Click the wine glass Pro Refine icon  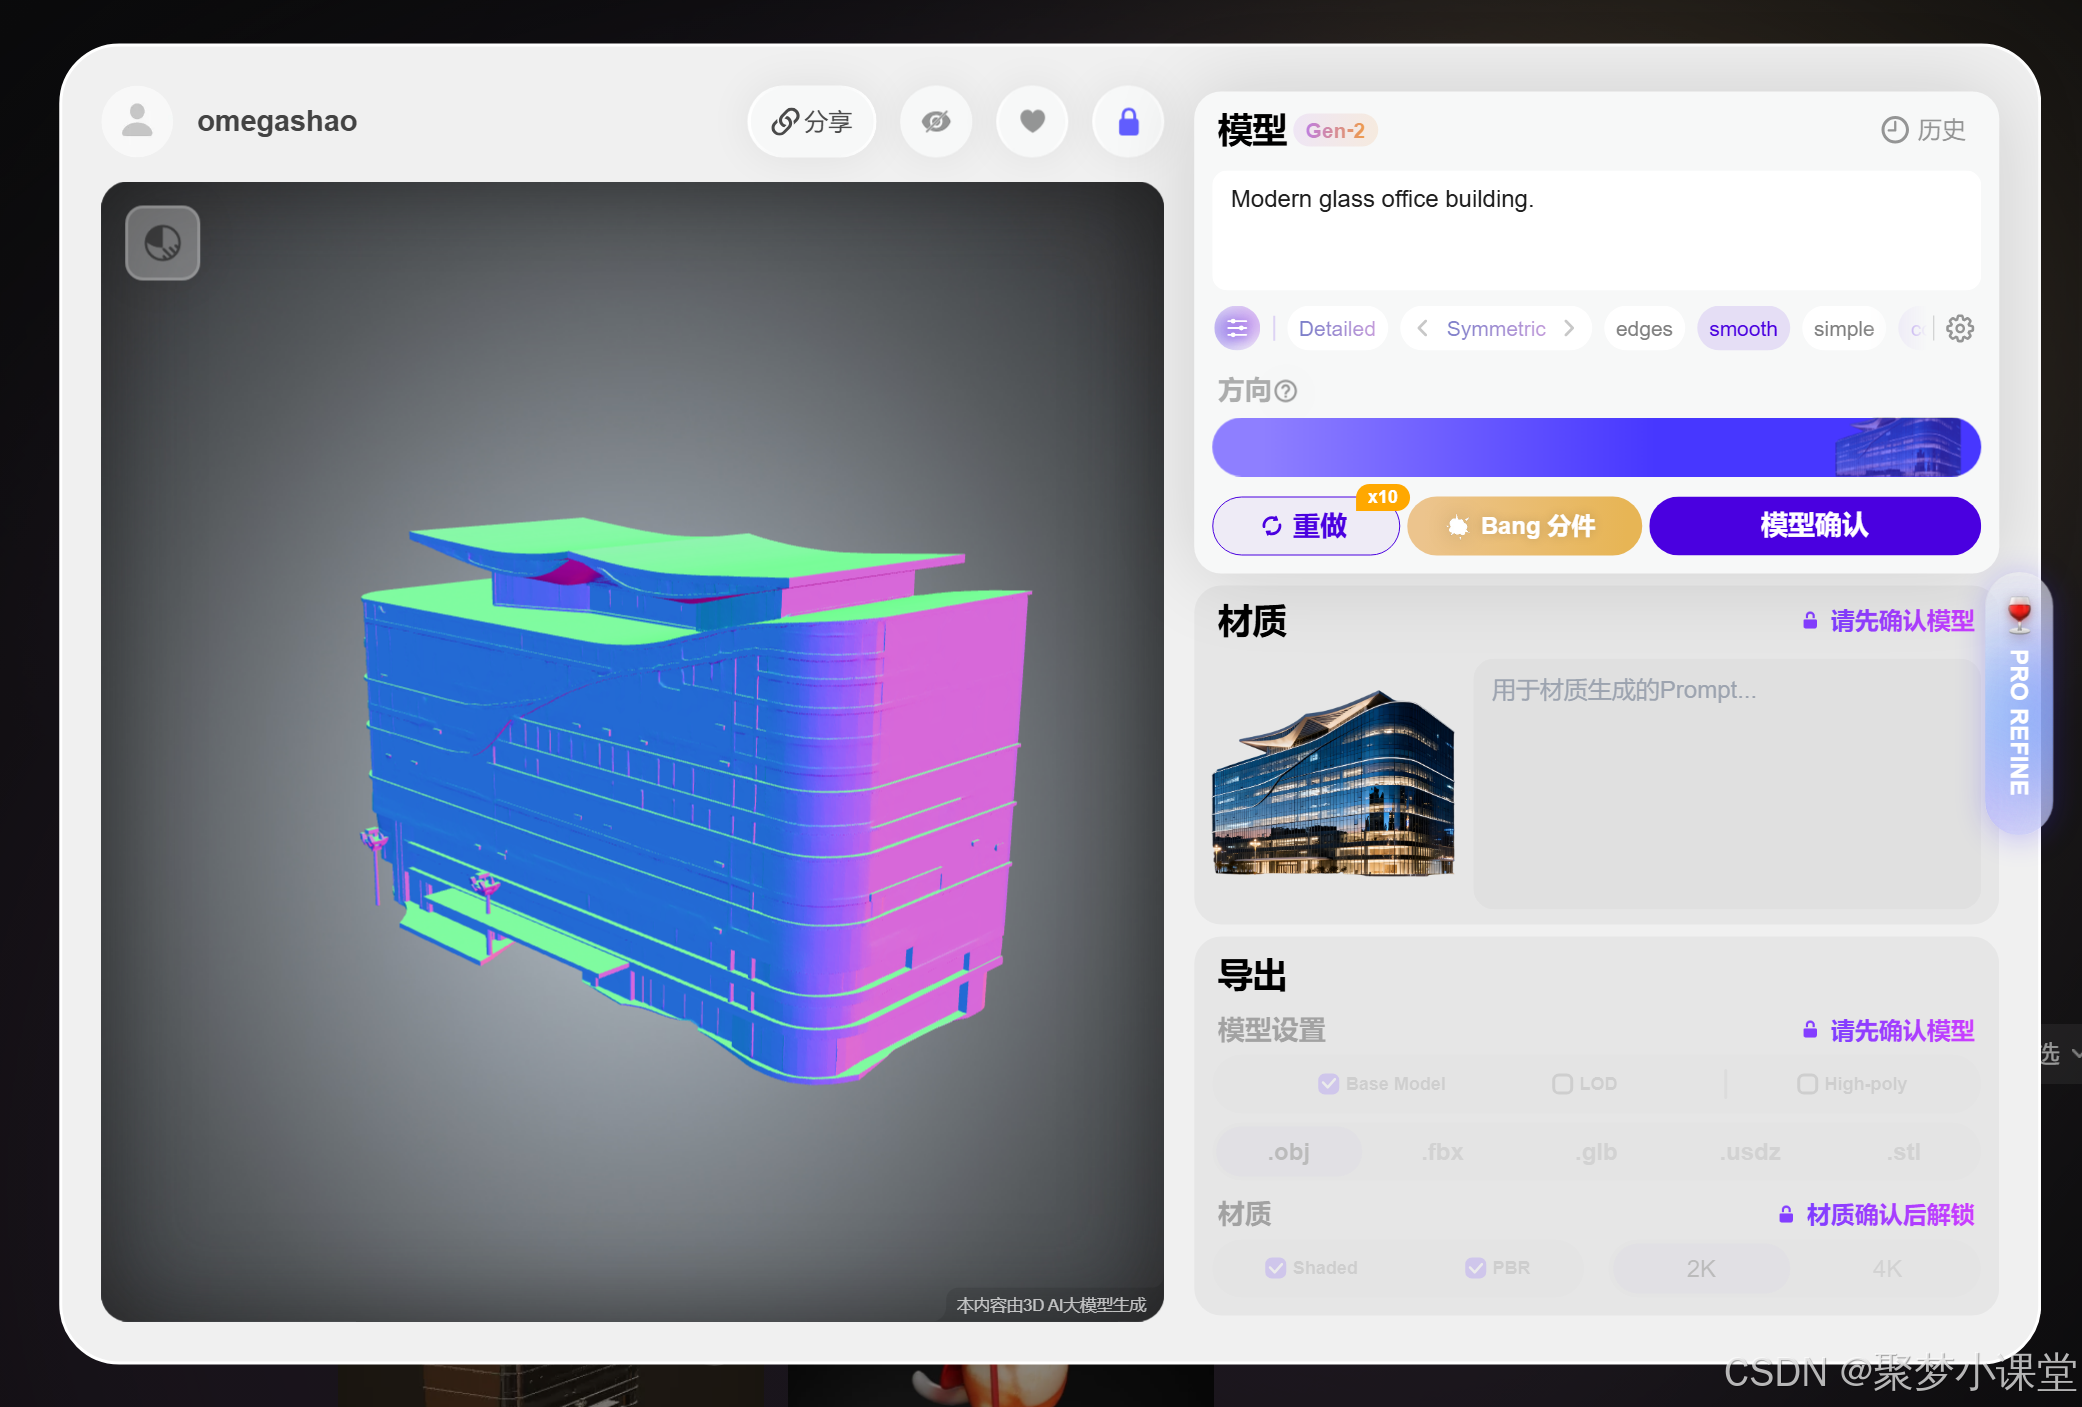(2019, 613)
